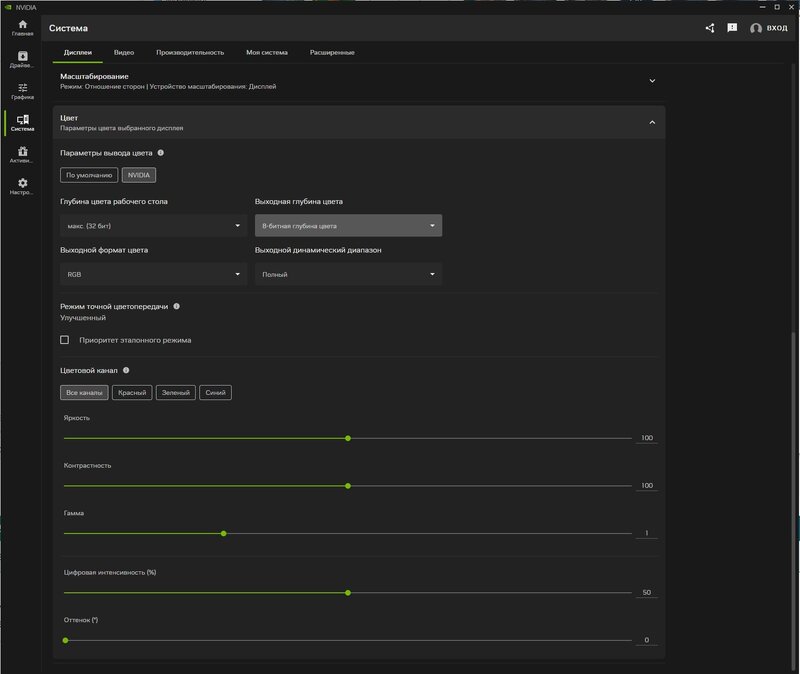This screenshot has width=800, height=674.
Task: Click the Масштабирование section title
Action: pyautogui.click(x=94, y=76)
